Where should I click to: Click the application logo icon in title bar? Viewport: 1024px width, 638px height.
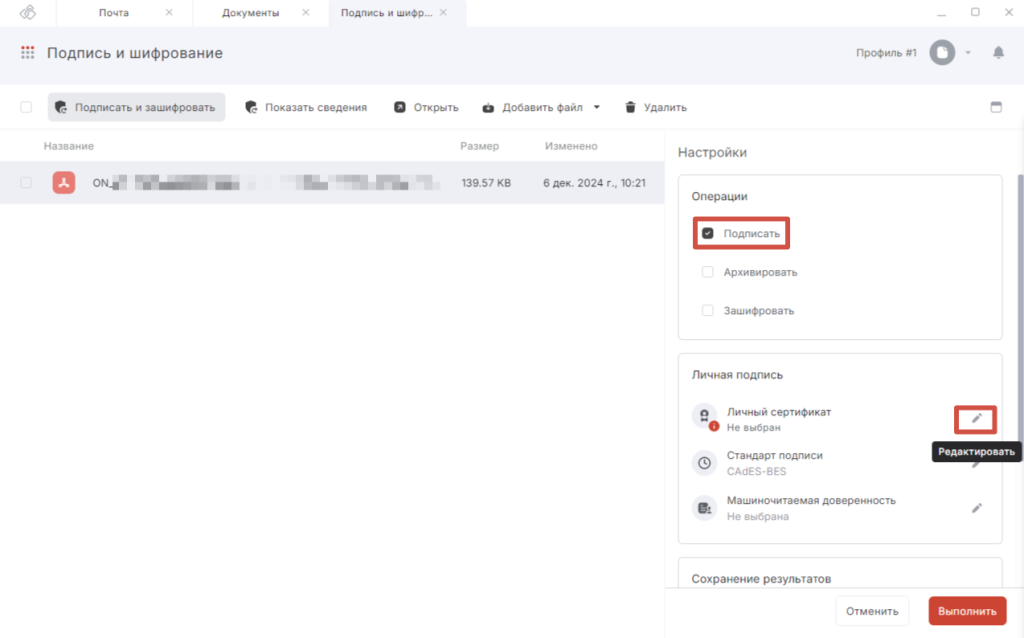[27, 12]
